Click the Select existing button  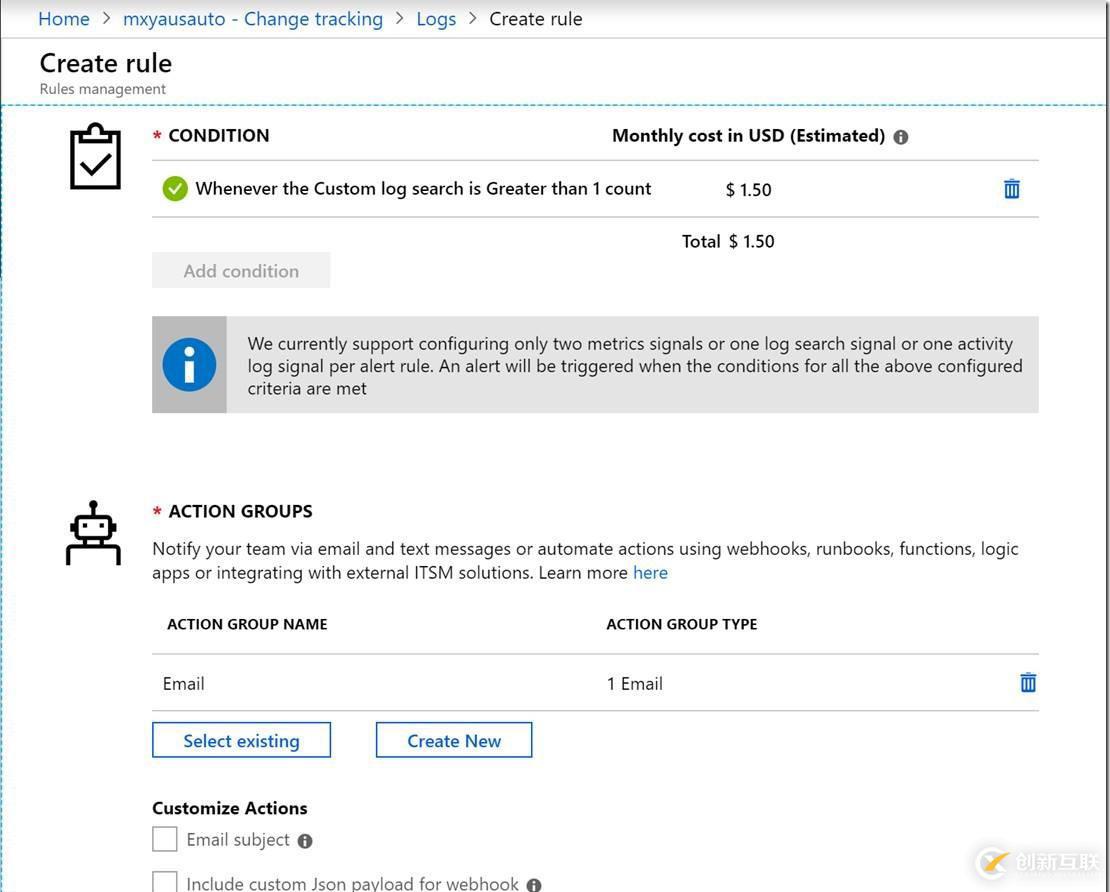click(x=241, y=741)
